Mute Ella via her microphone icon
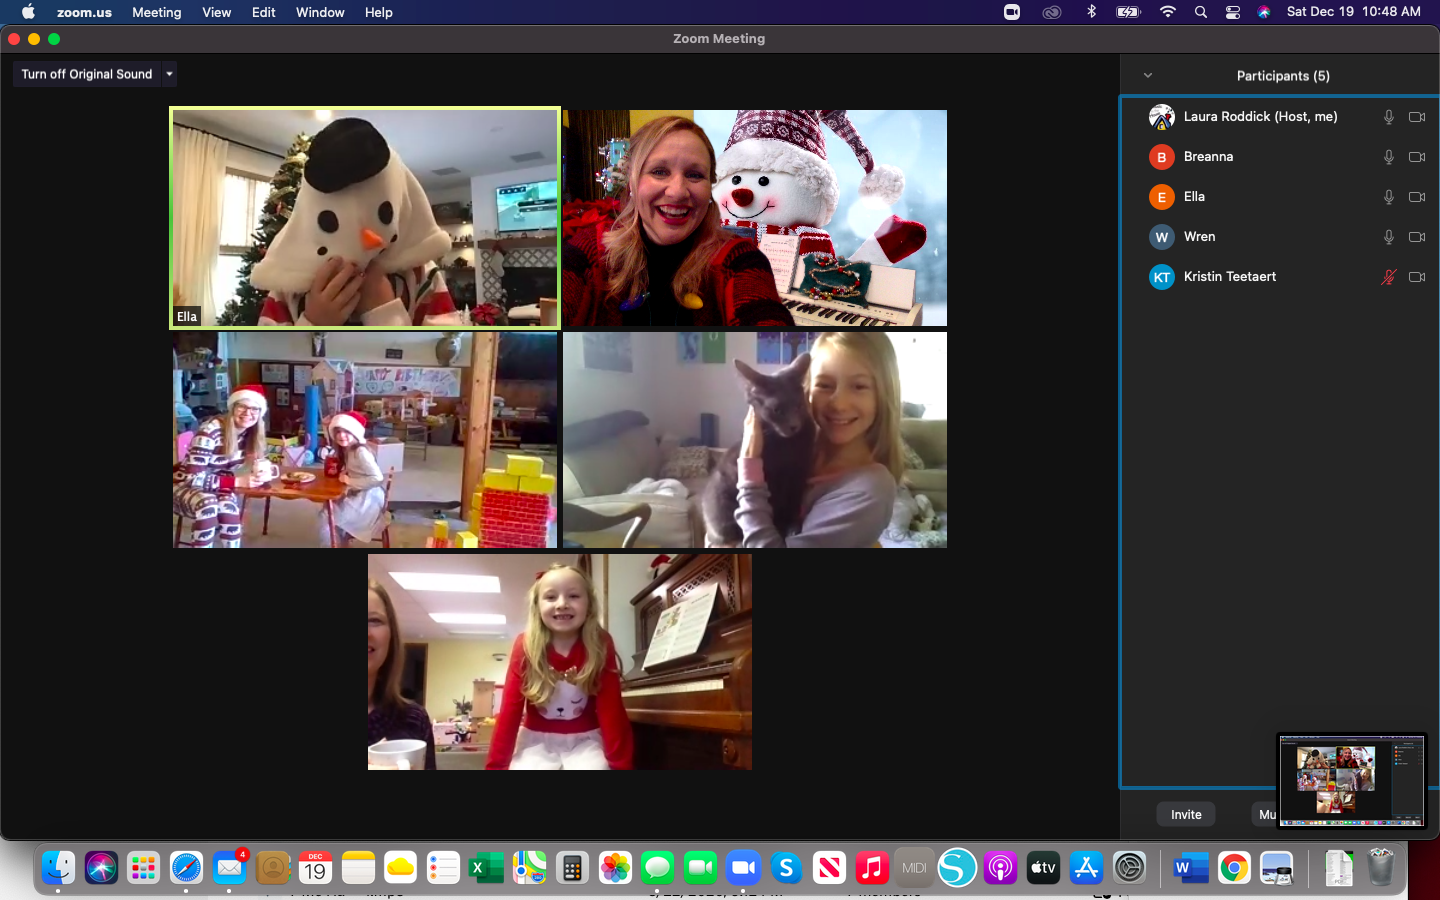The image size is (1440, 900). point(1388,197)
